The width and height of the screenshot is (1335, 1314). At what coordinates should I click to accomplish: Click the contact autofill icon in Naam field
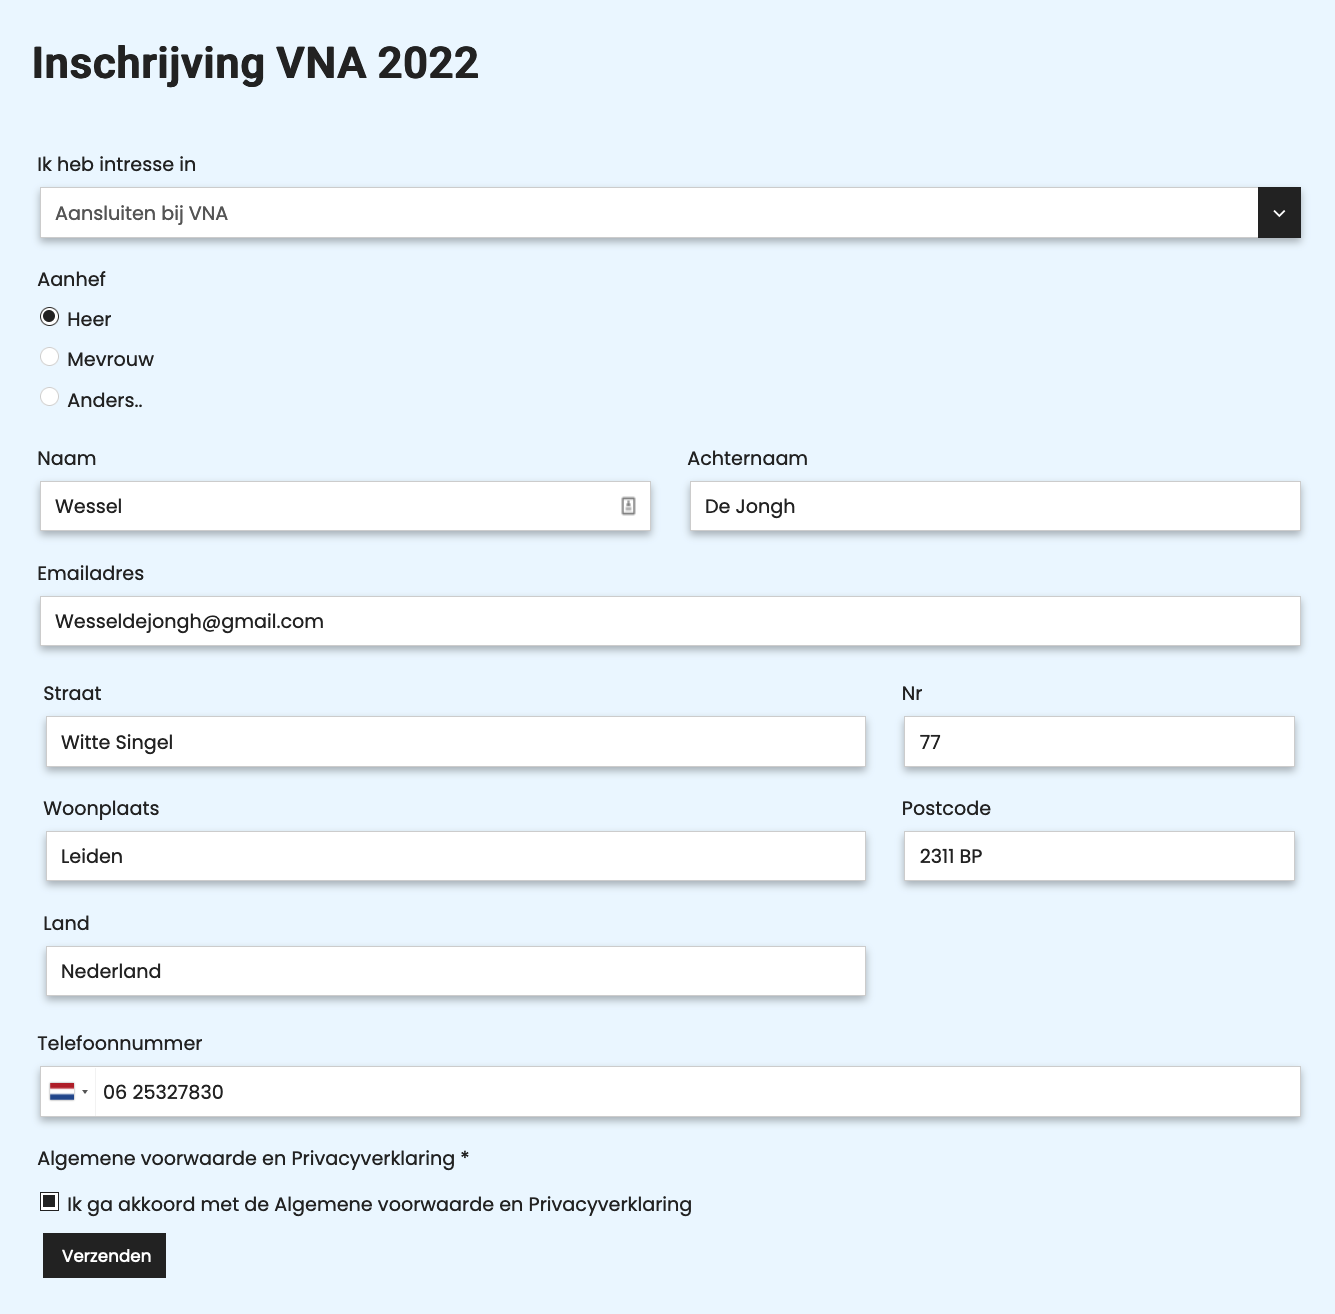click(x=628, y=506)
